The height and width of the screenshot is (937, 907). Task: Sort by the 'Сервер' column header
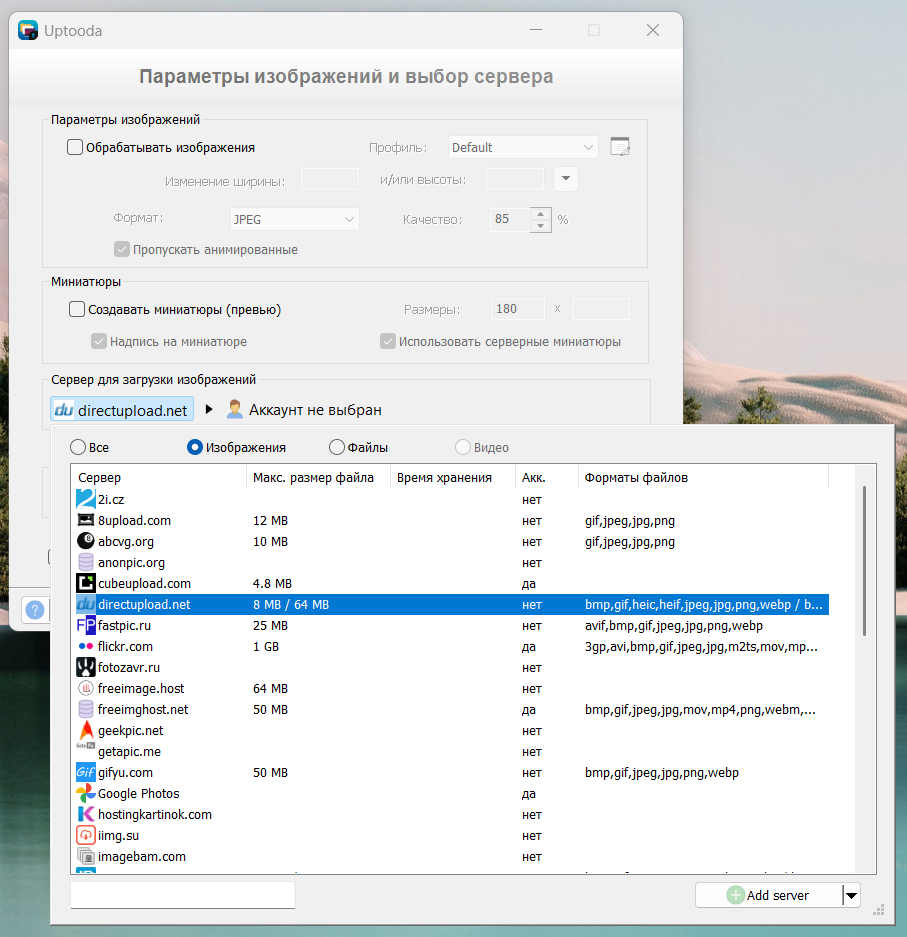[159, 477]
